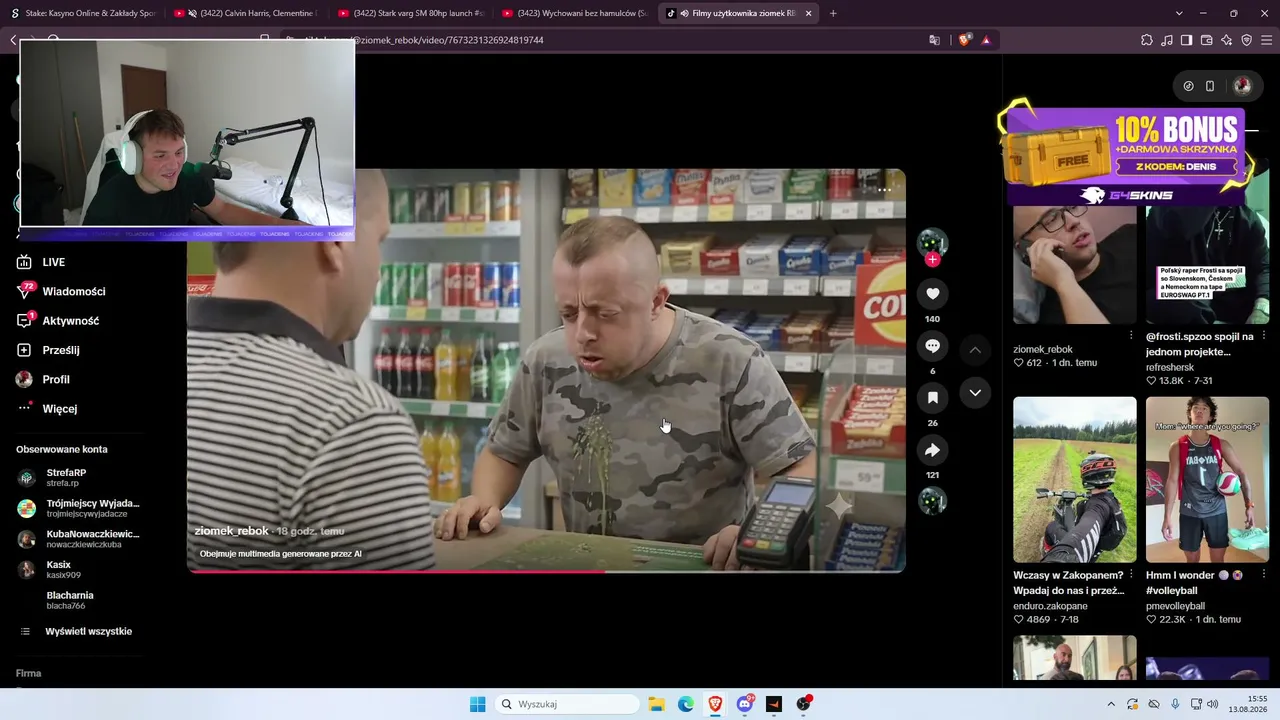Open Leo AI sparkle icon
Screen dimensions: 1280x720
[1226, 40]
